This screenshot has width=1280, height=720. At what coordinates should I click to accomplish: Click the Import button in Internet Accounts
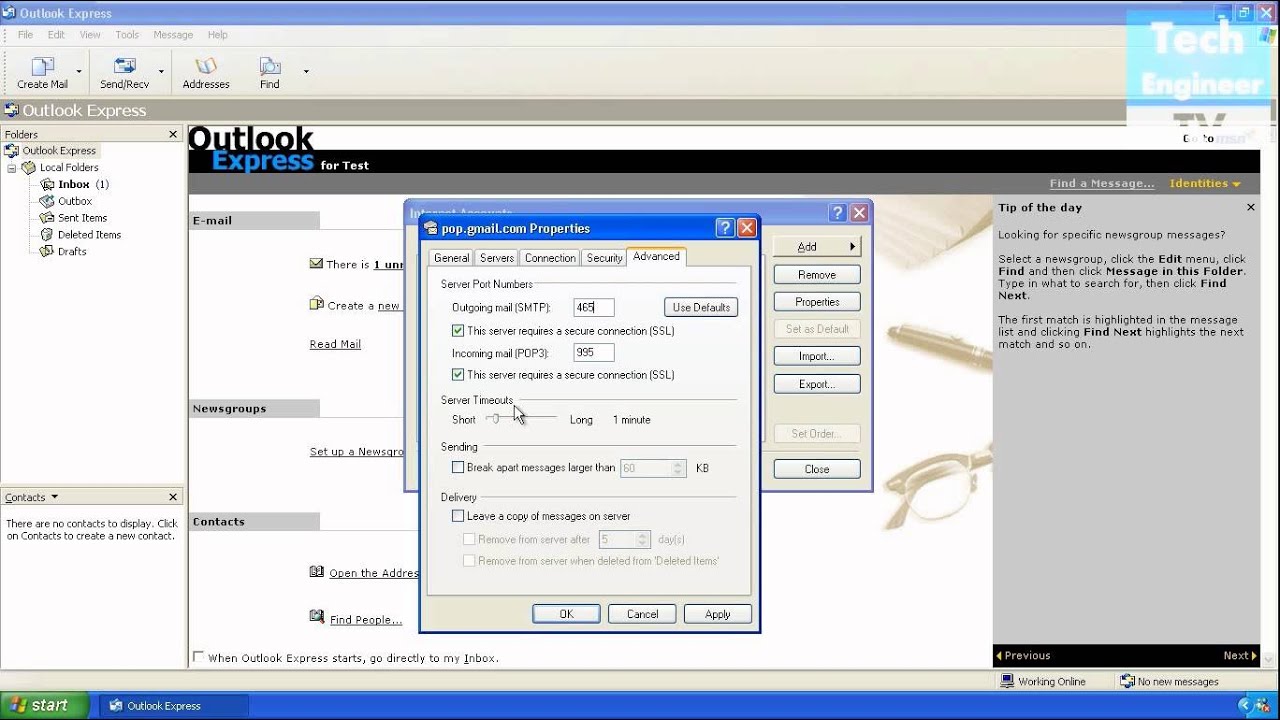click(x=817, y=357)
